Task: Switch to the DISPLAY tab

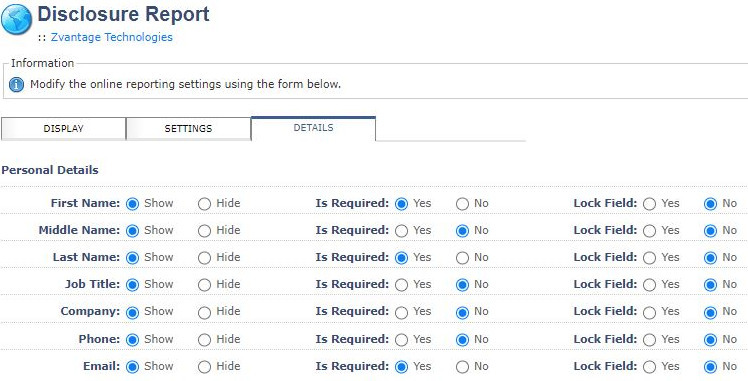Action: pyautogui.click(x=63, y=129)
